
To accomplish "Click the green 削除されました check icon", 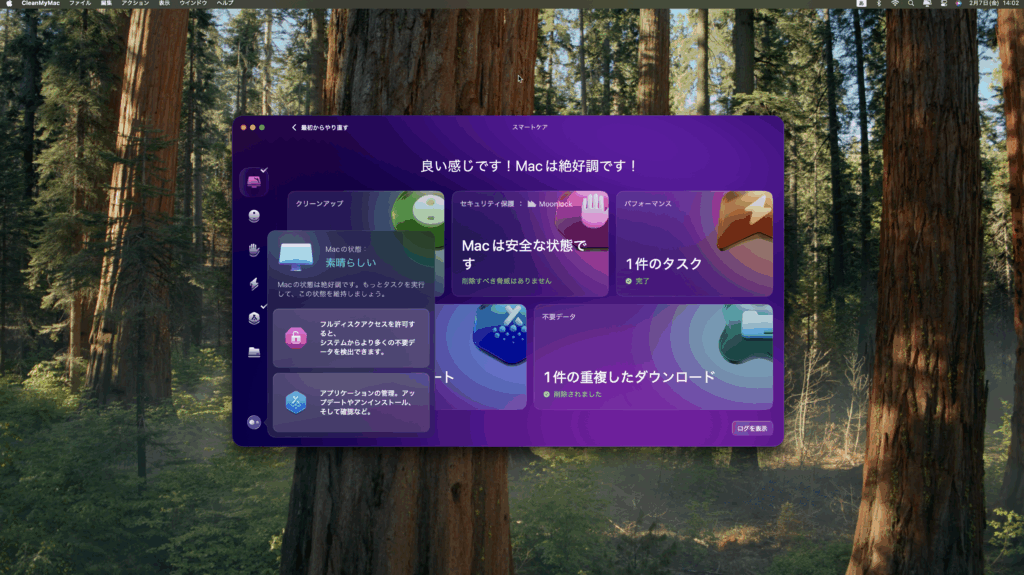I will click(x=547, y=394).
